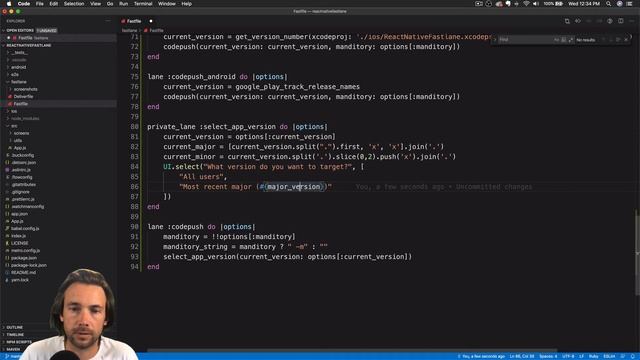Viewport: 640px width, 360px height.
Task: Expand the Outline panel
Action: pyautogui.click(x=14, y=328)
